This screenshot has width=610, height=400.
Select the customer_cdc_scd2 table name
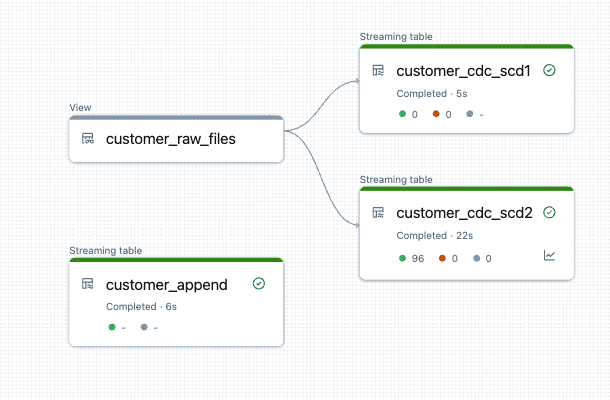(465, 213)
